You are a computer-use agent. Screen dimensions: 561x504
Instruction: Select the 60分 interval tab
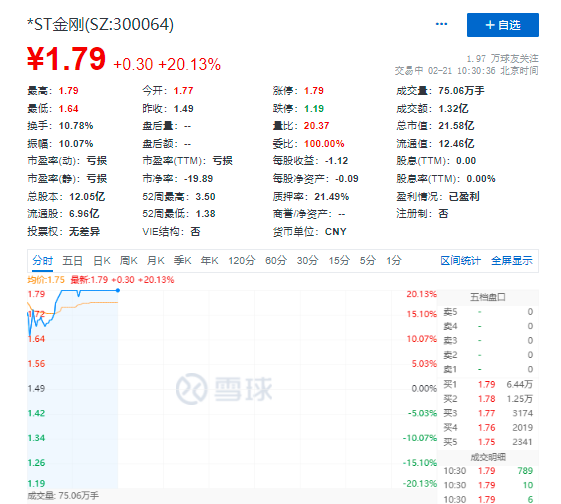[276, 261]
